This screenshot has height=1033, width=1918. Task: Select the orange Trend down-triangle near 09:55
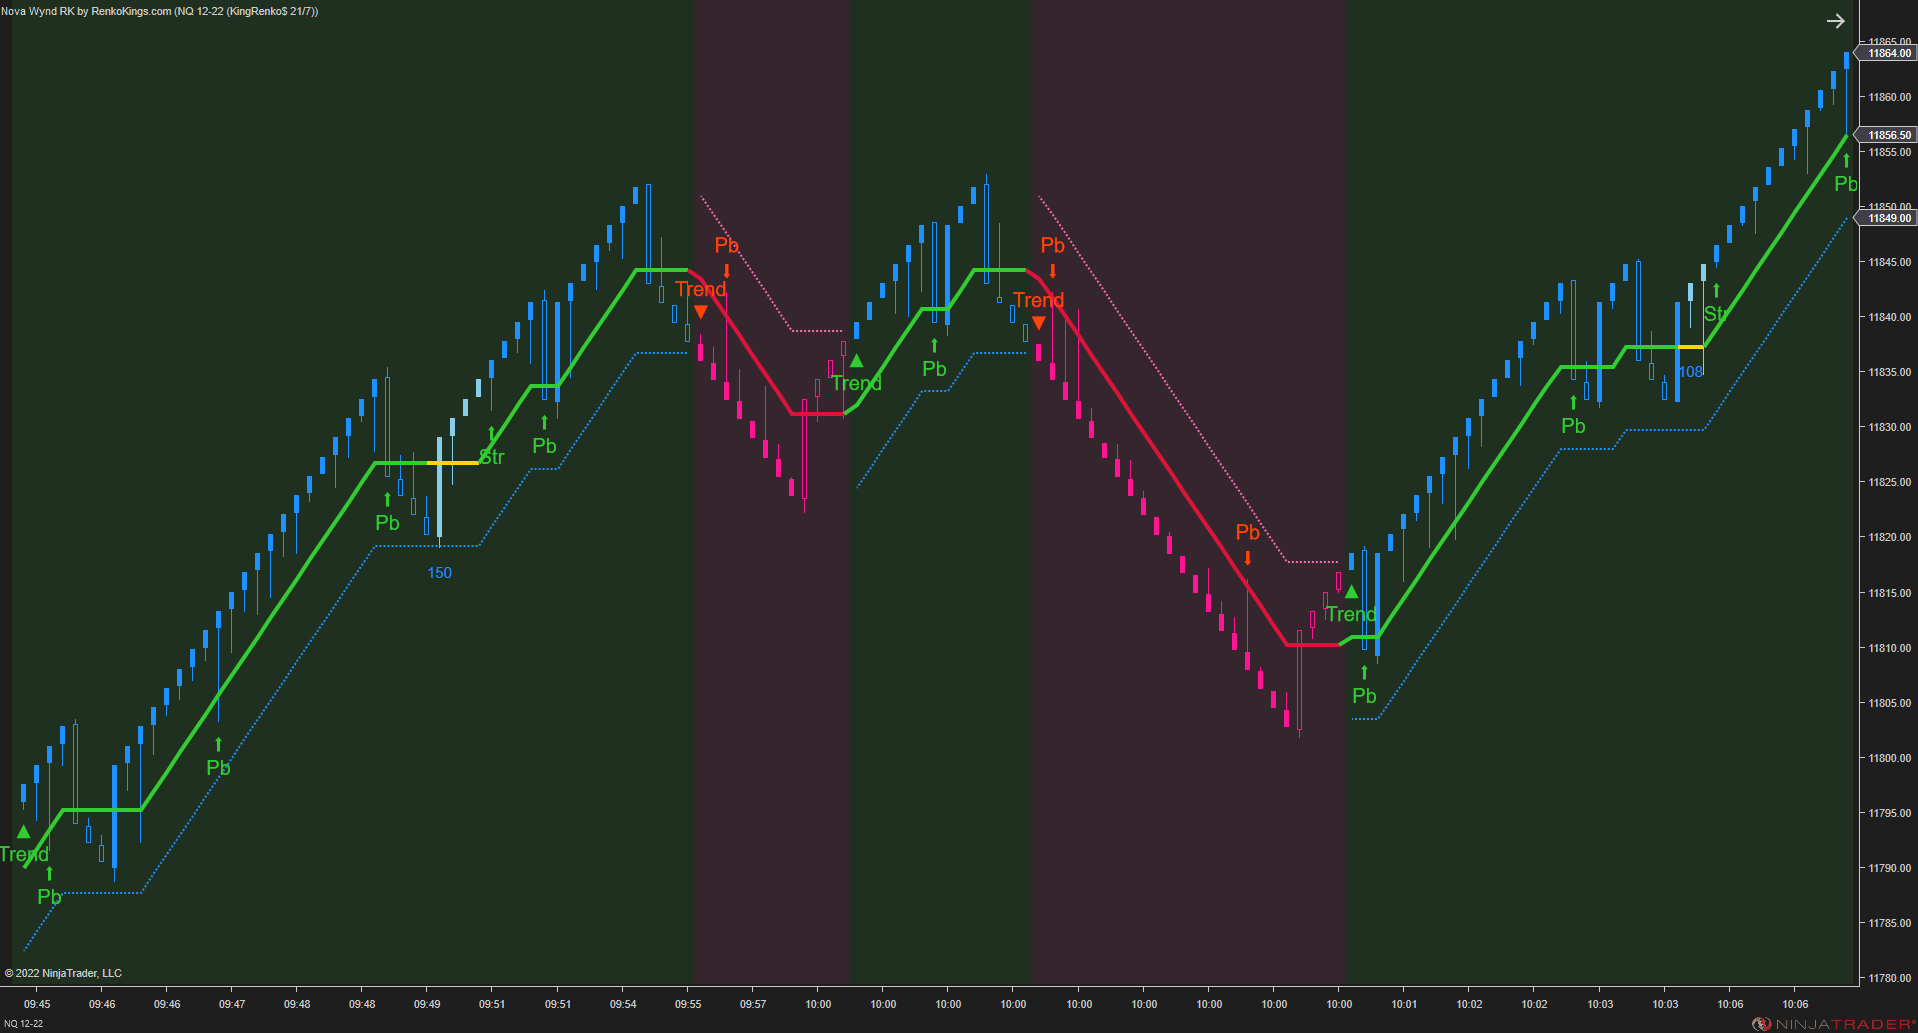pos(701,311)
